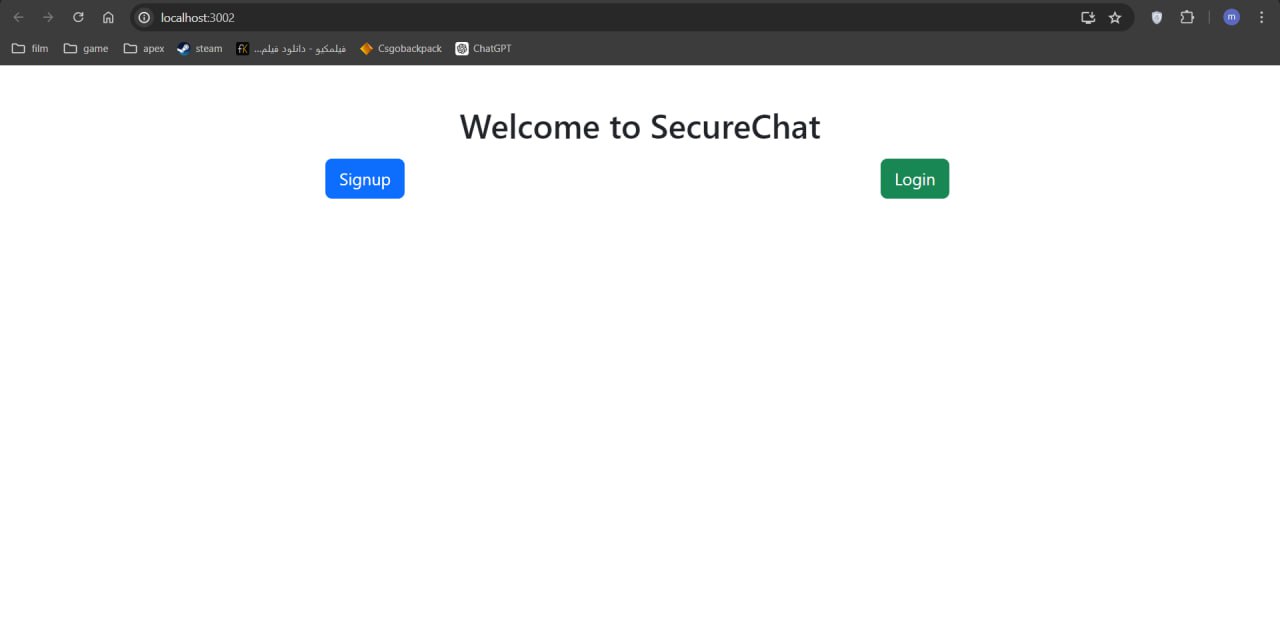Go to the browser home icon
Image resolution: width=1280 pixels, height=644 pixels.
(x=108, y=17)
